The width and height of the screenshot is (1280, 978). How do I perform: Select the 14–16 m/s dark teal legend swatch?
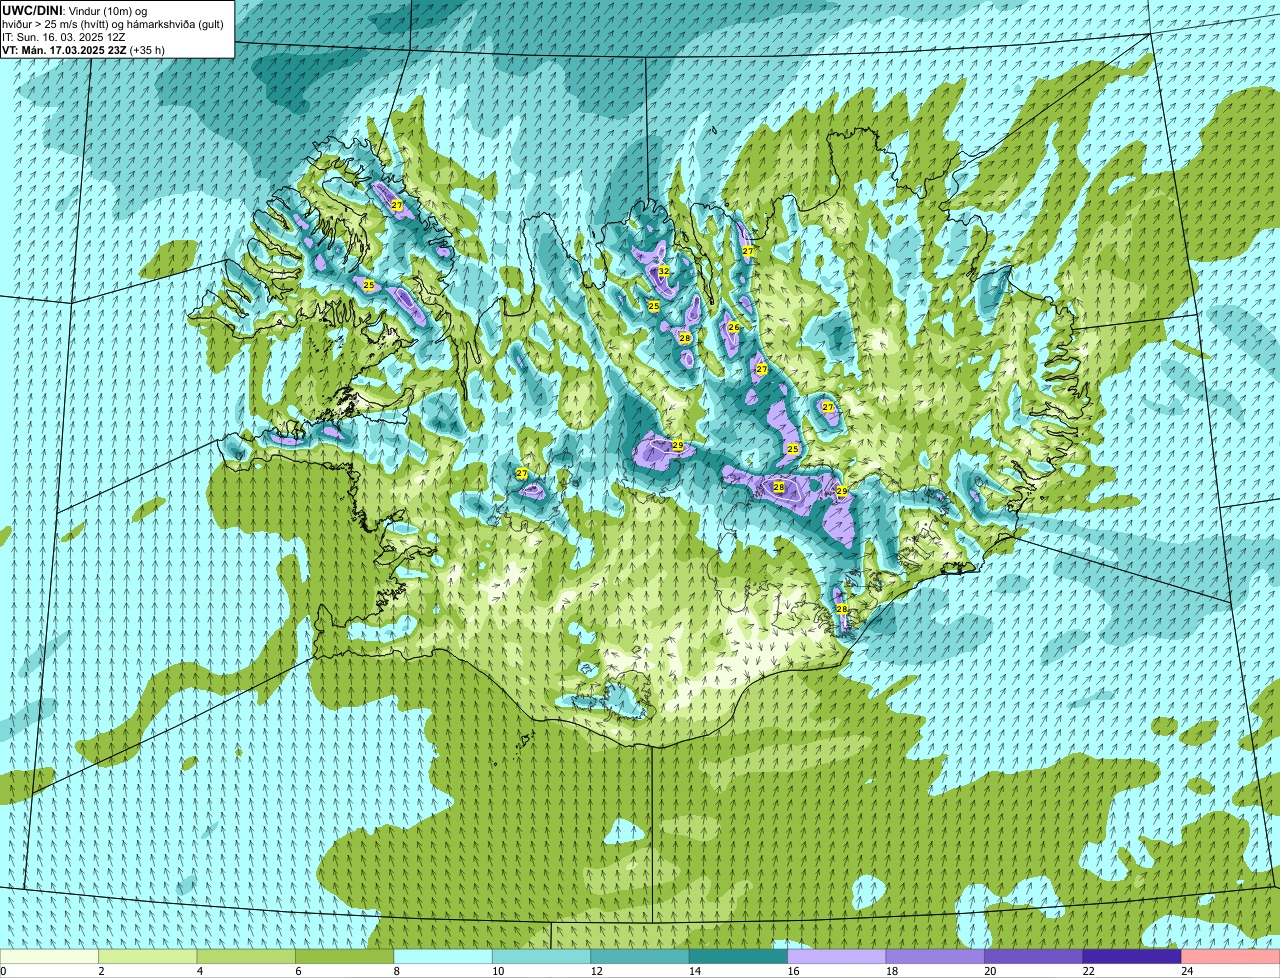coord(739,956)
